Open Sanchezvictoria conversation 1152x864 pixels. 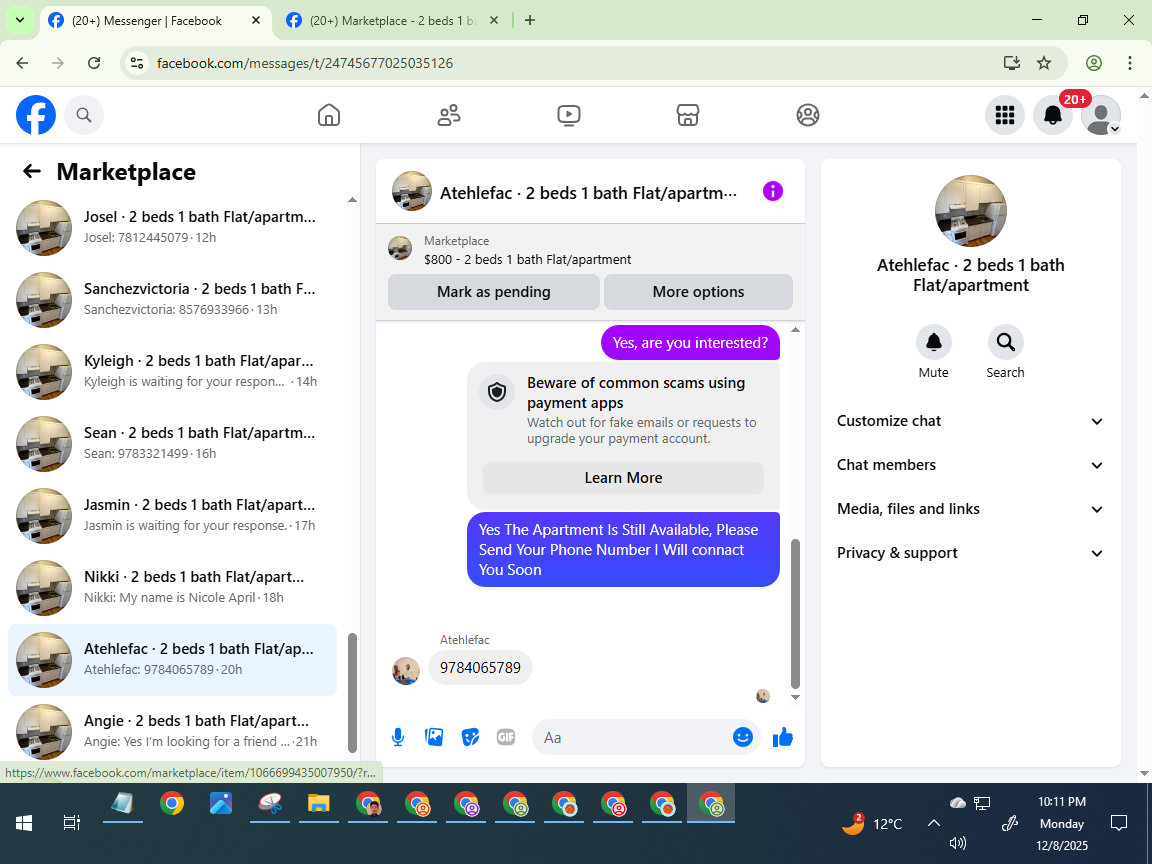pos(173,299)
